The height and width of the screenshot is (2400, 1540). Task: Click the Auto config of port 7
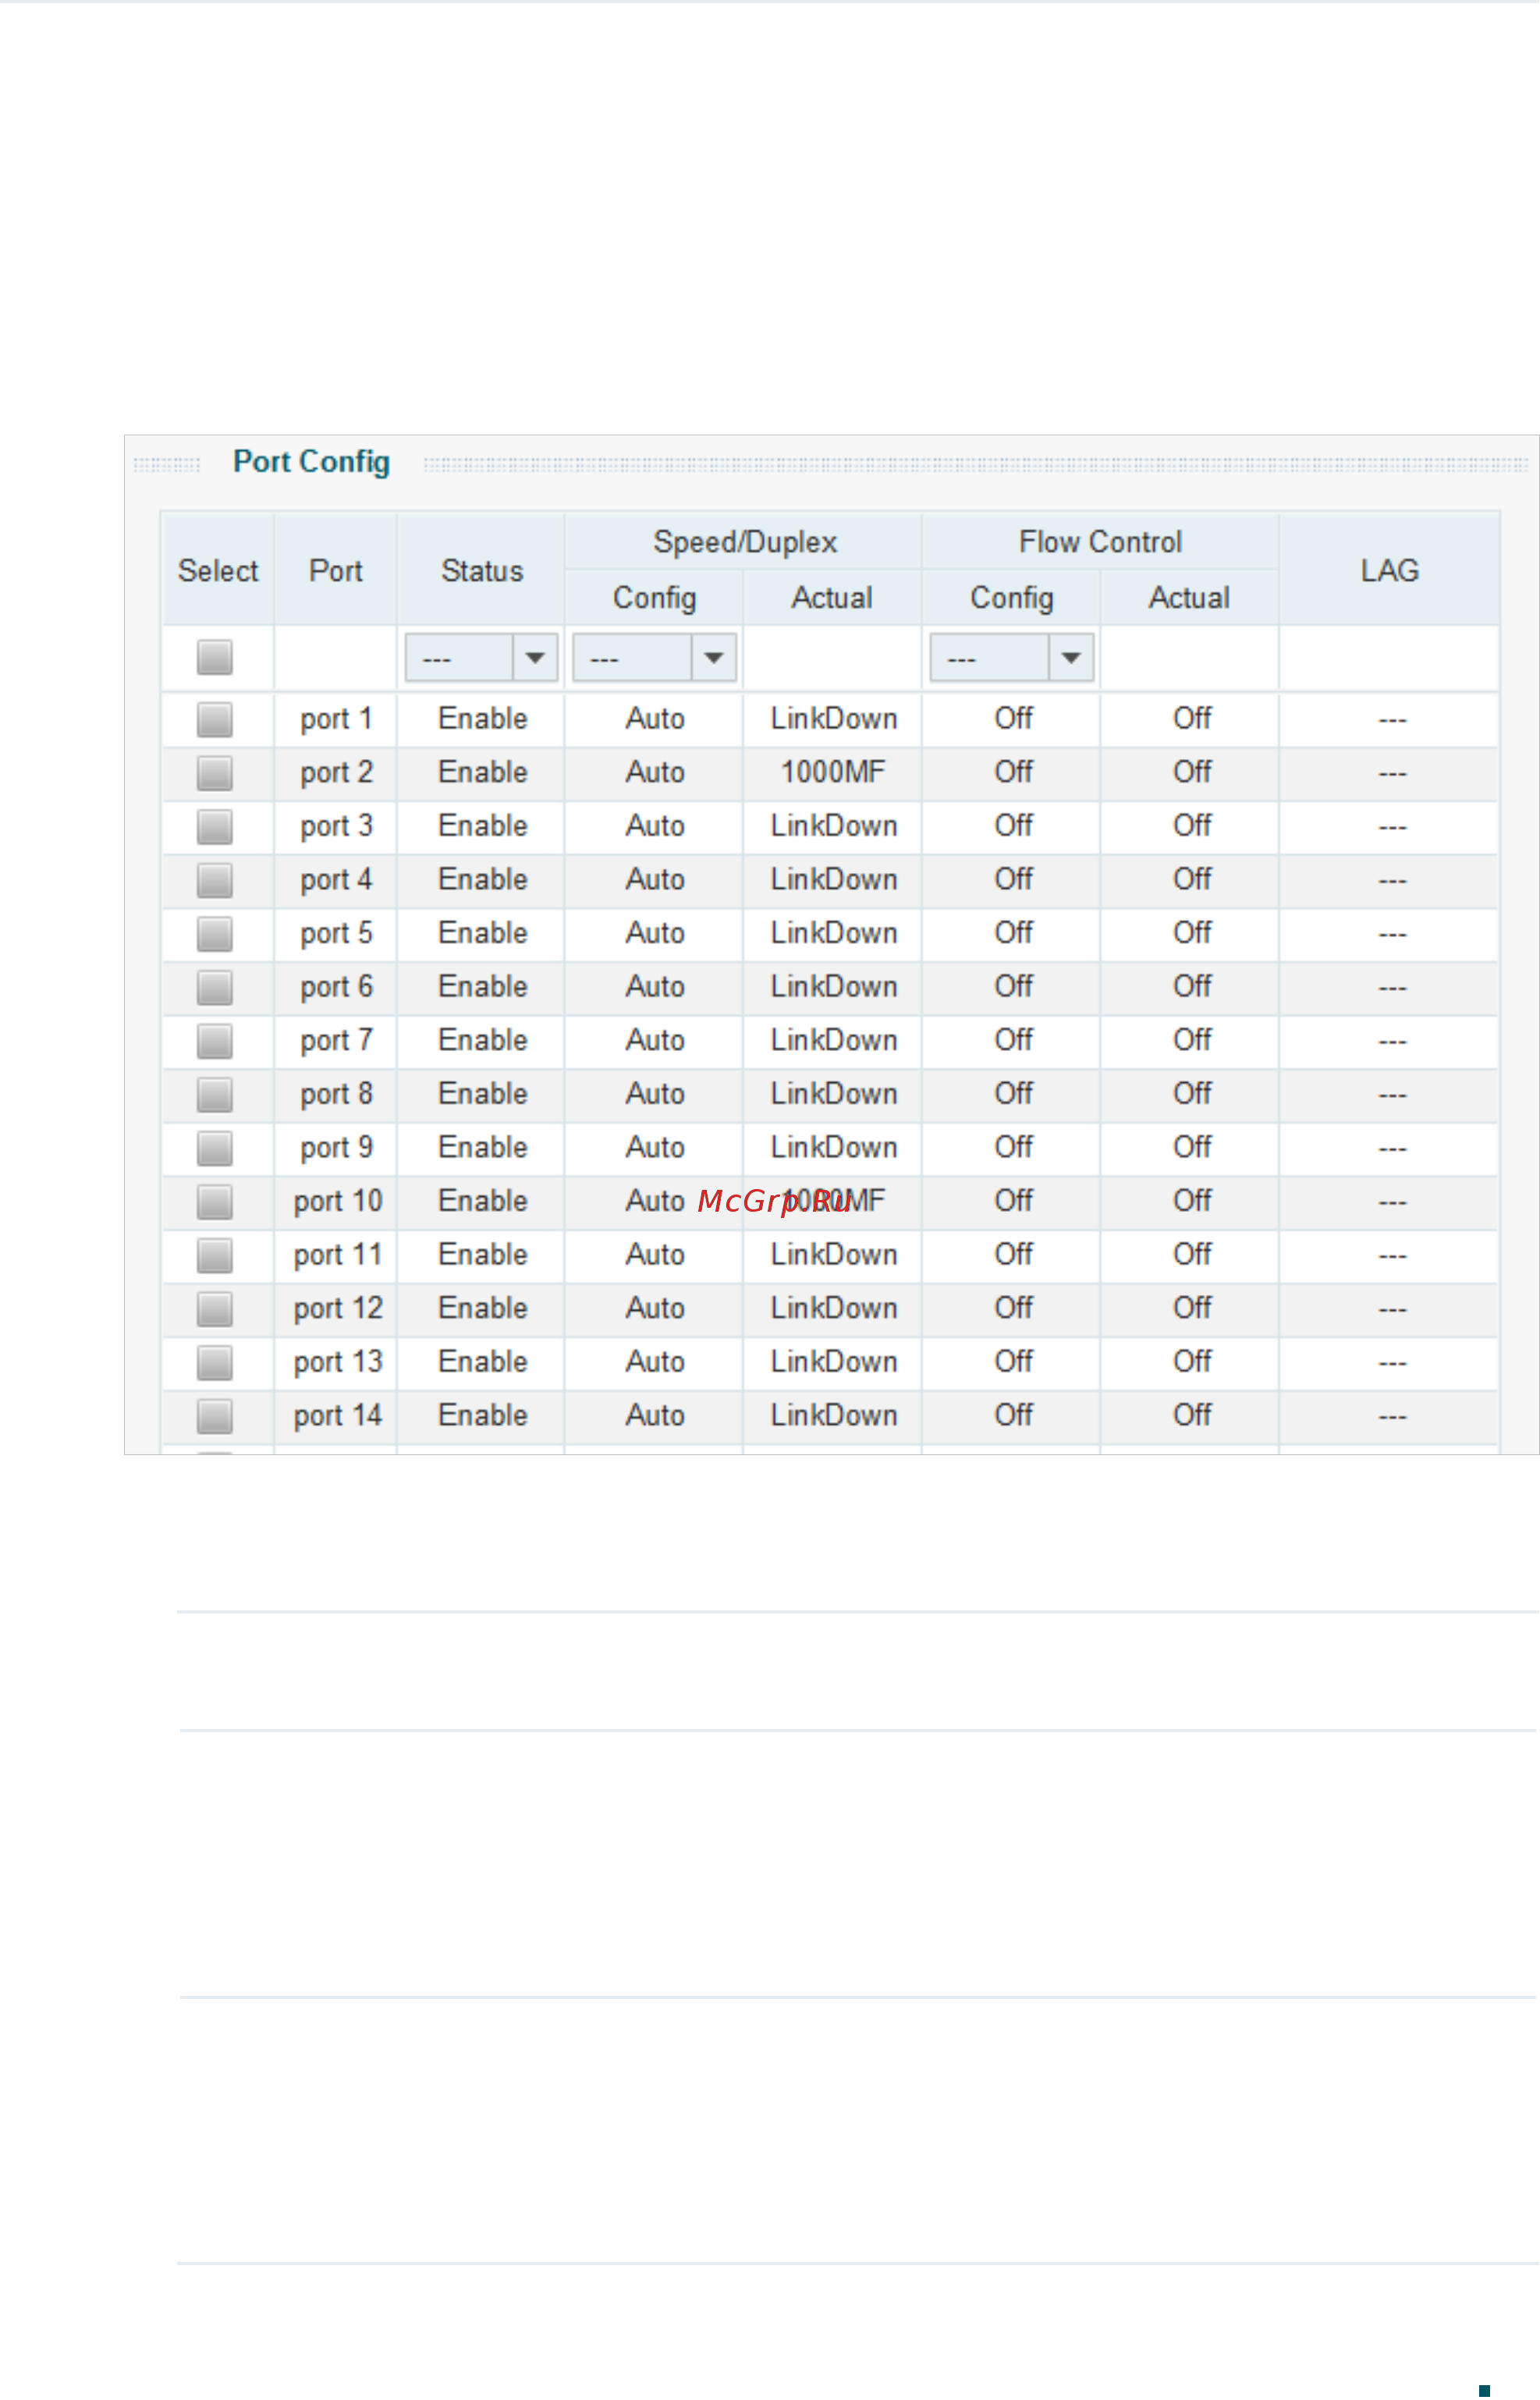tap(655, 1041)
